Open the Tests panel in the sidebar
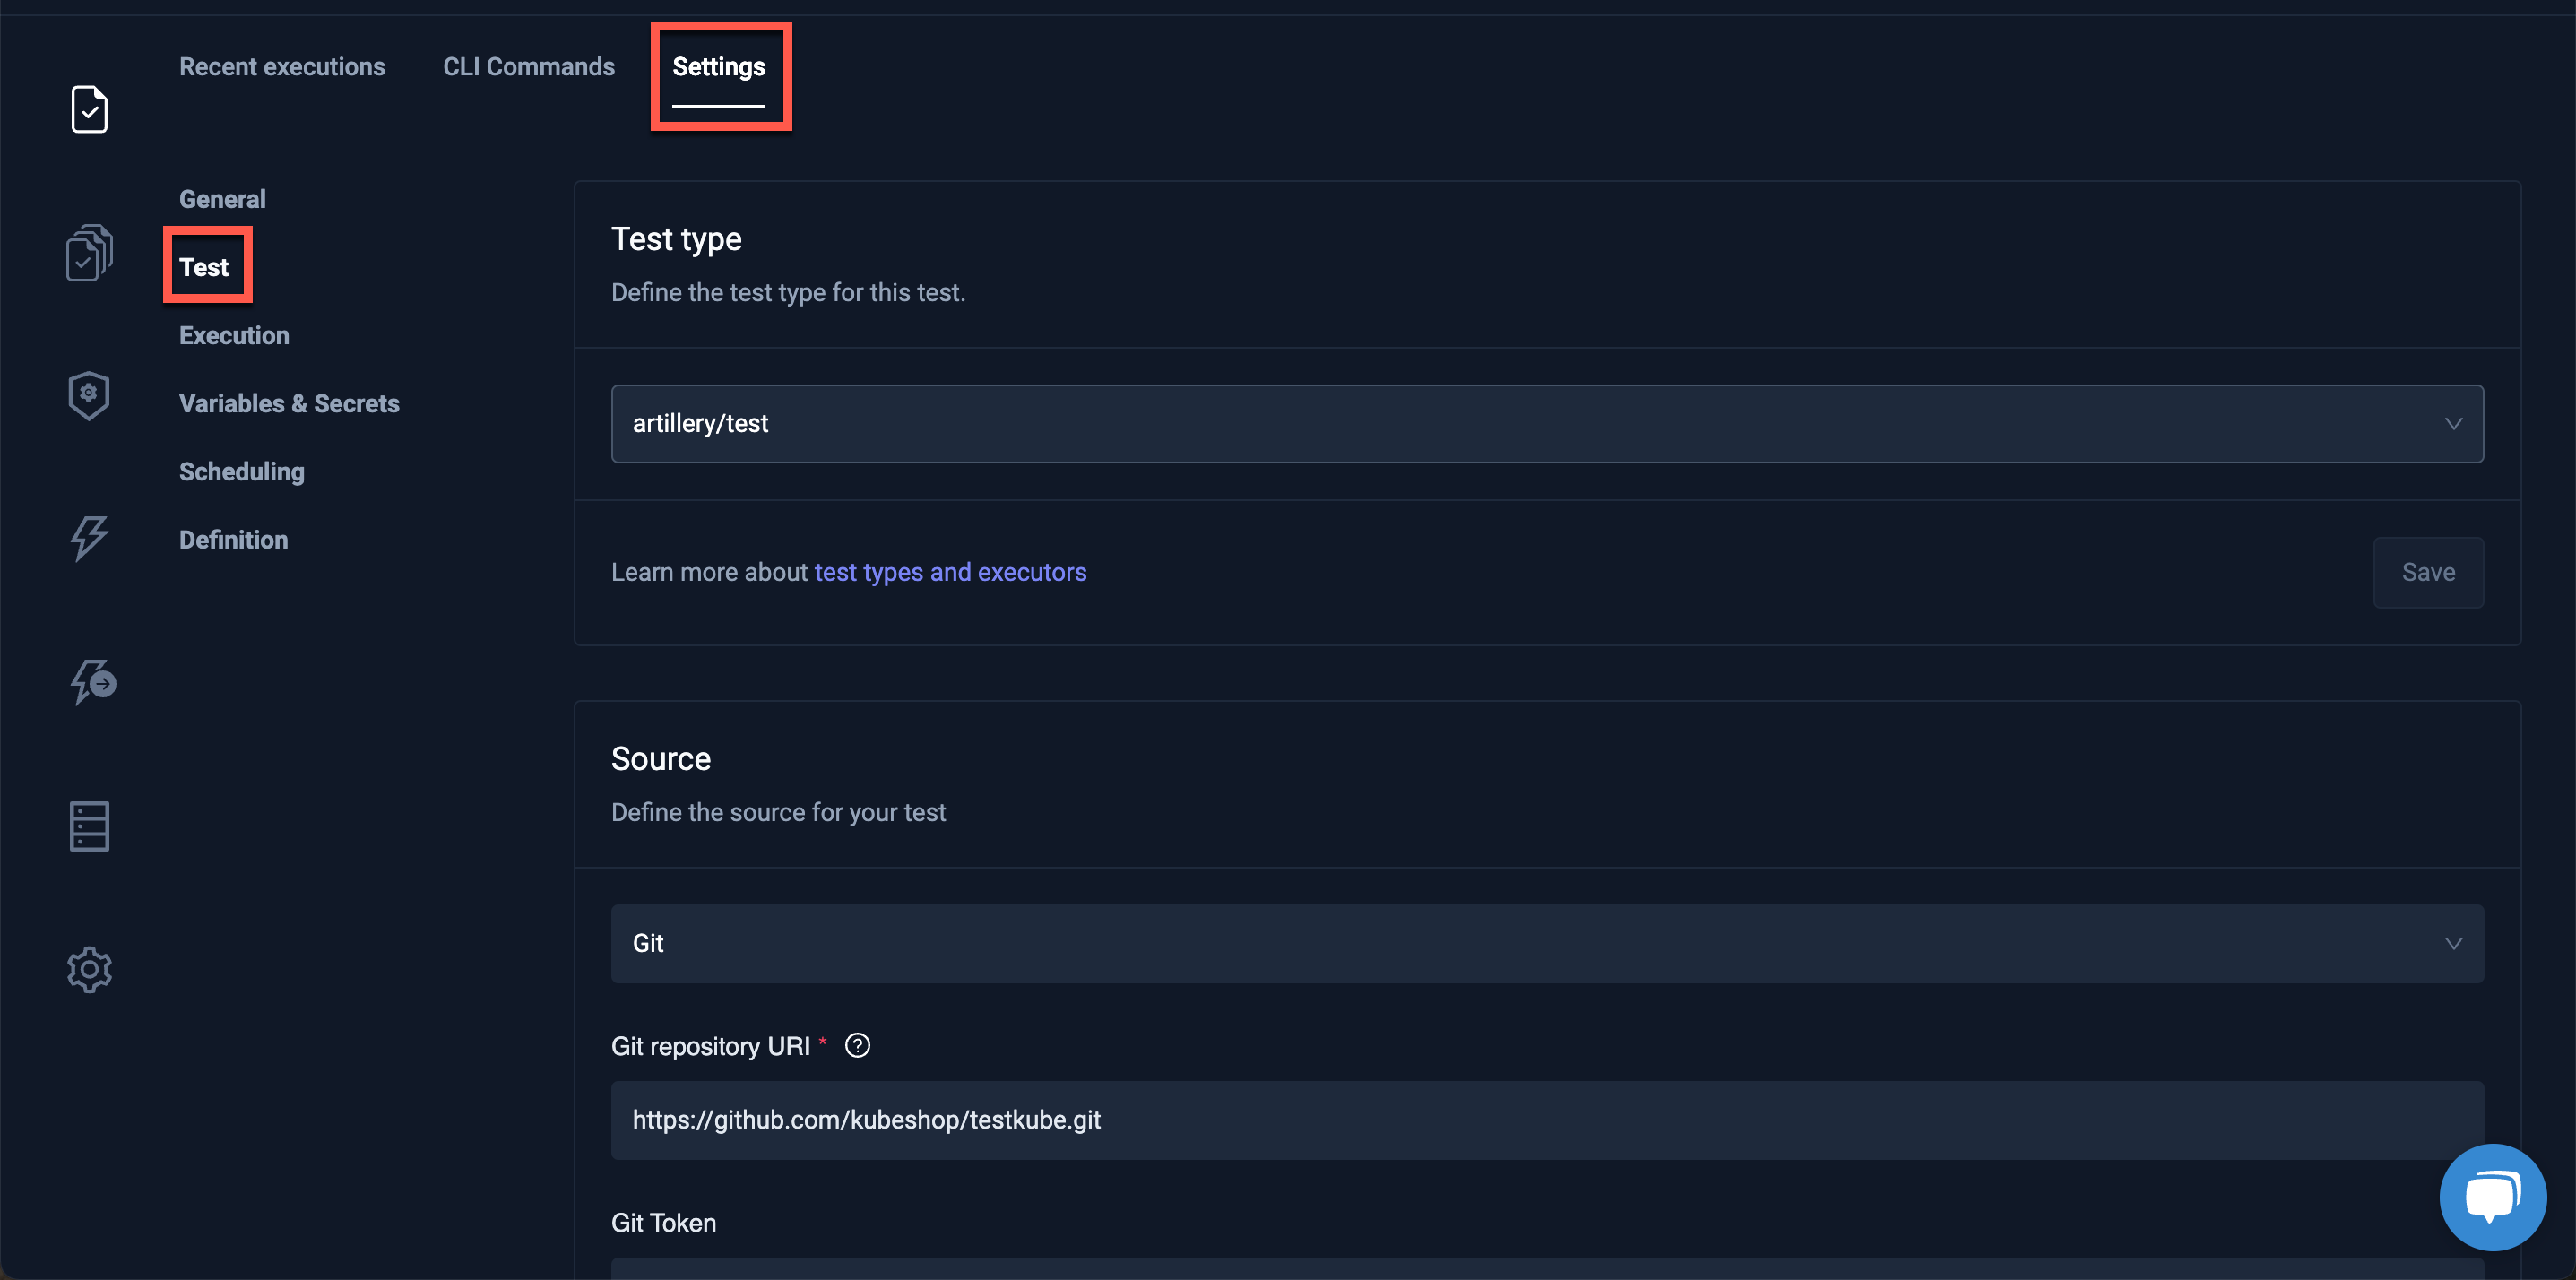 click(89, 109)
